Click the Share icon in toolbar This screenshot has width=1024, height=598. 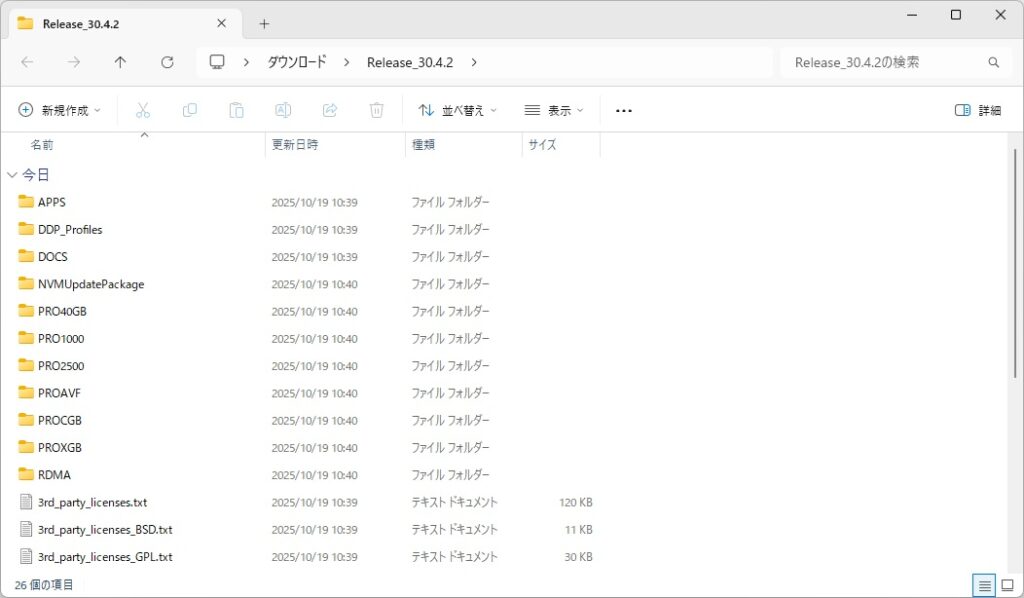[x=329, y=110]
